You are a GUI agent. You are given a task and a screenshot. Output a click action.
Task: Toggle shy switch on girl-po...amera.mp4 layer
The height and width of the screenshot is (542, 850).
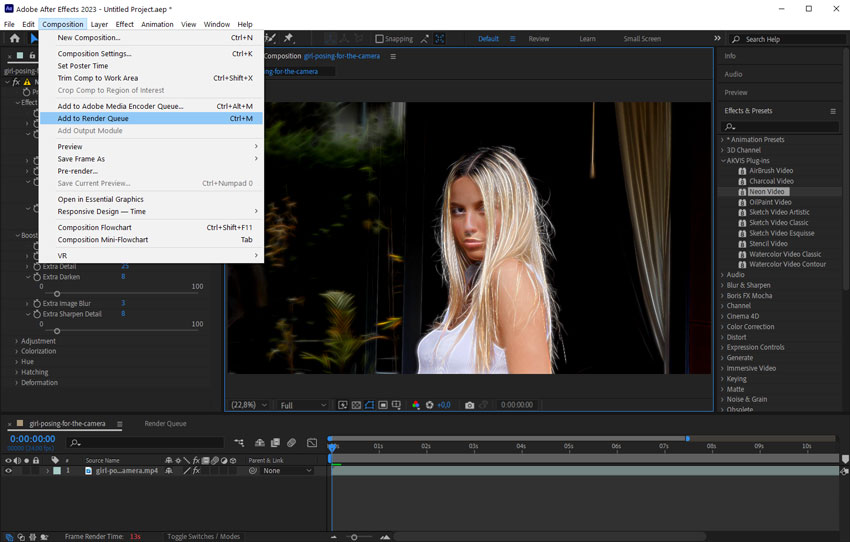pos(169,471)
